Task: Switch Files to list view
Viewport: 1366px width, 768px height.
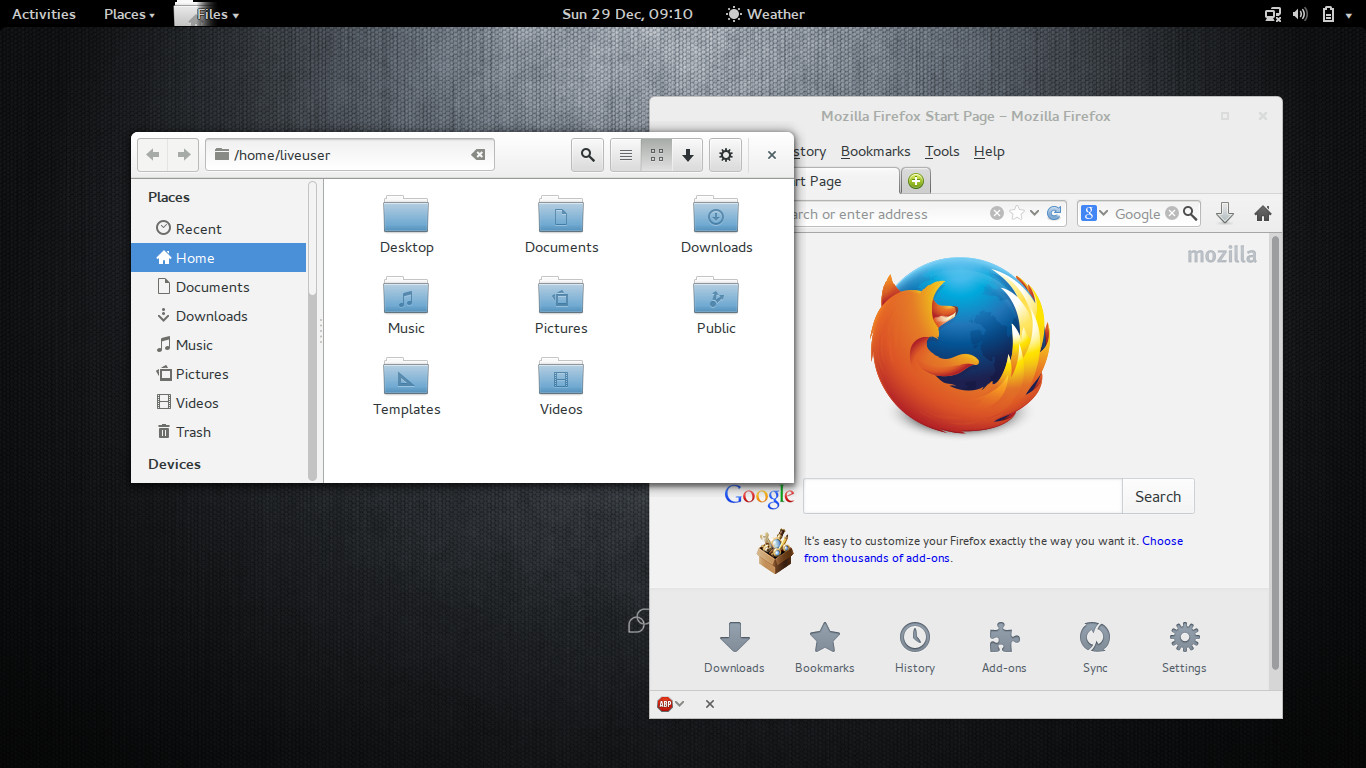Action: click(626, 155)
